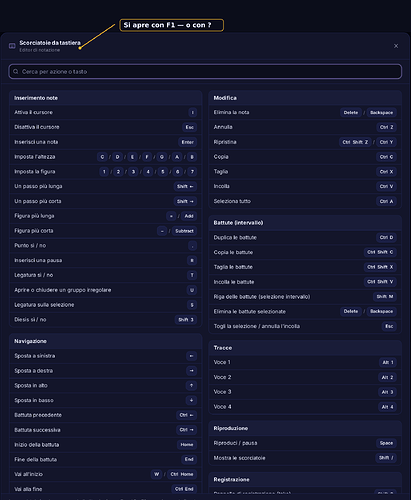
Task: Click the Enter key badge for Inserisci una nota
Action: coord(188,142)
